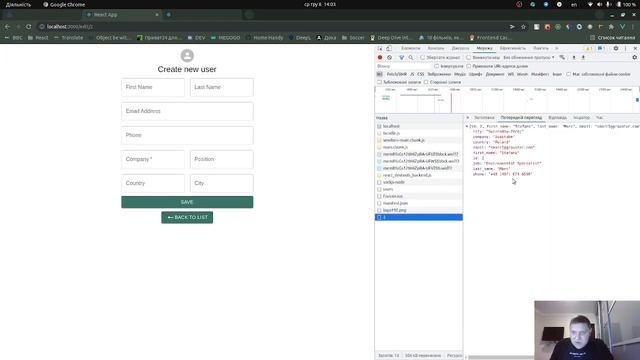Open the Response tab of the request
640x360 pixels.
(x=557, y=118)
